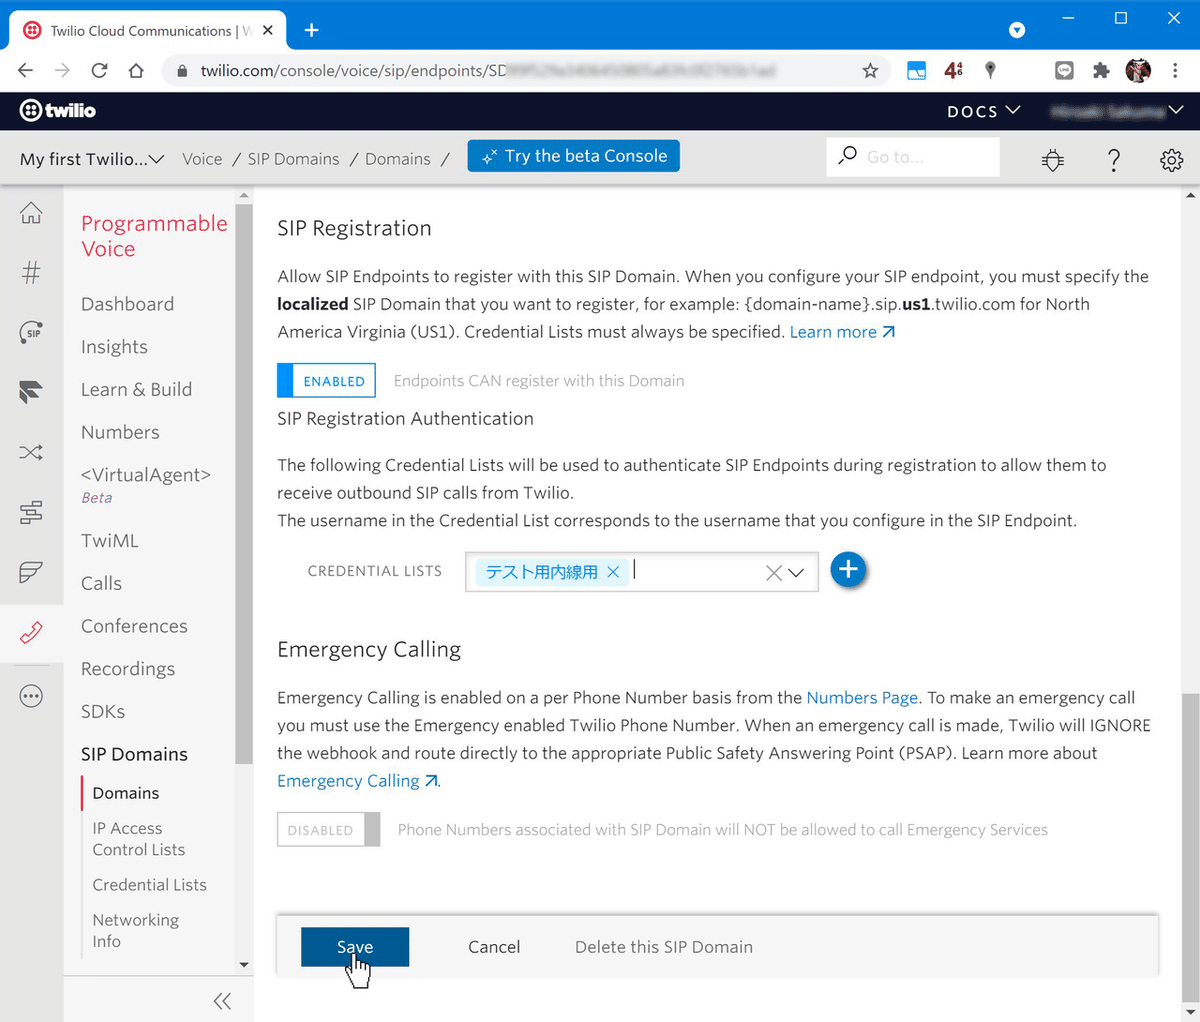This screenshot has width=1200, height=1022.
Task: Click the Save button
Action: (x=355, y=947)
